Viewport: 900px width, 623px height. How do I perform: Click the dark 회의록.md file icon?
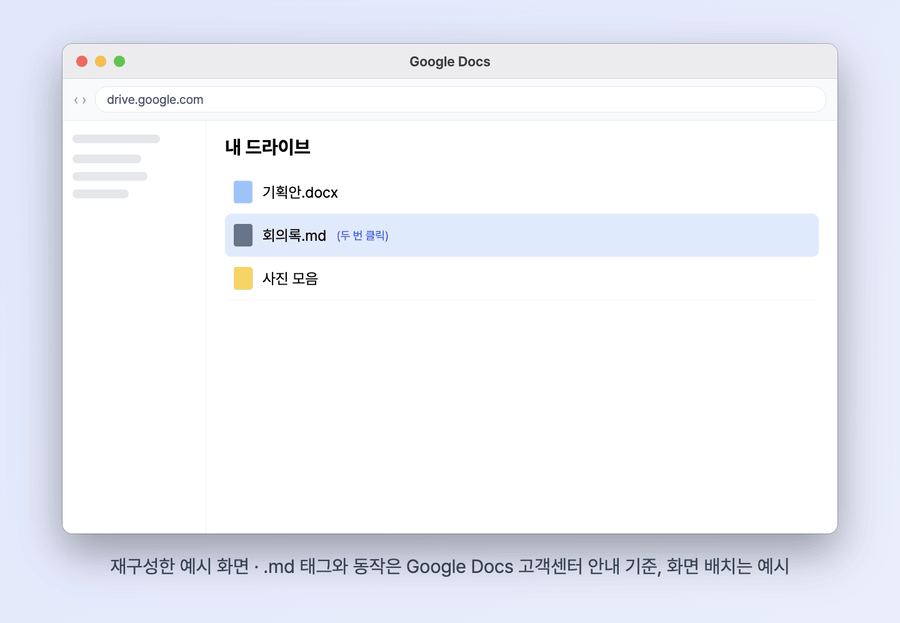pyautogui.click(x=243, y=235)
